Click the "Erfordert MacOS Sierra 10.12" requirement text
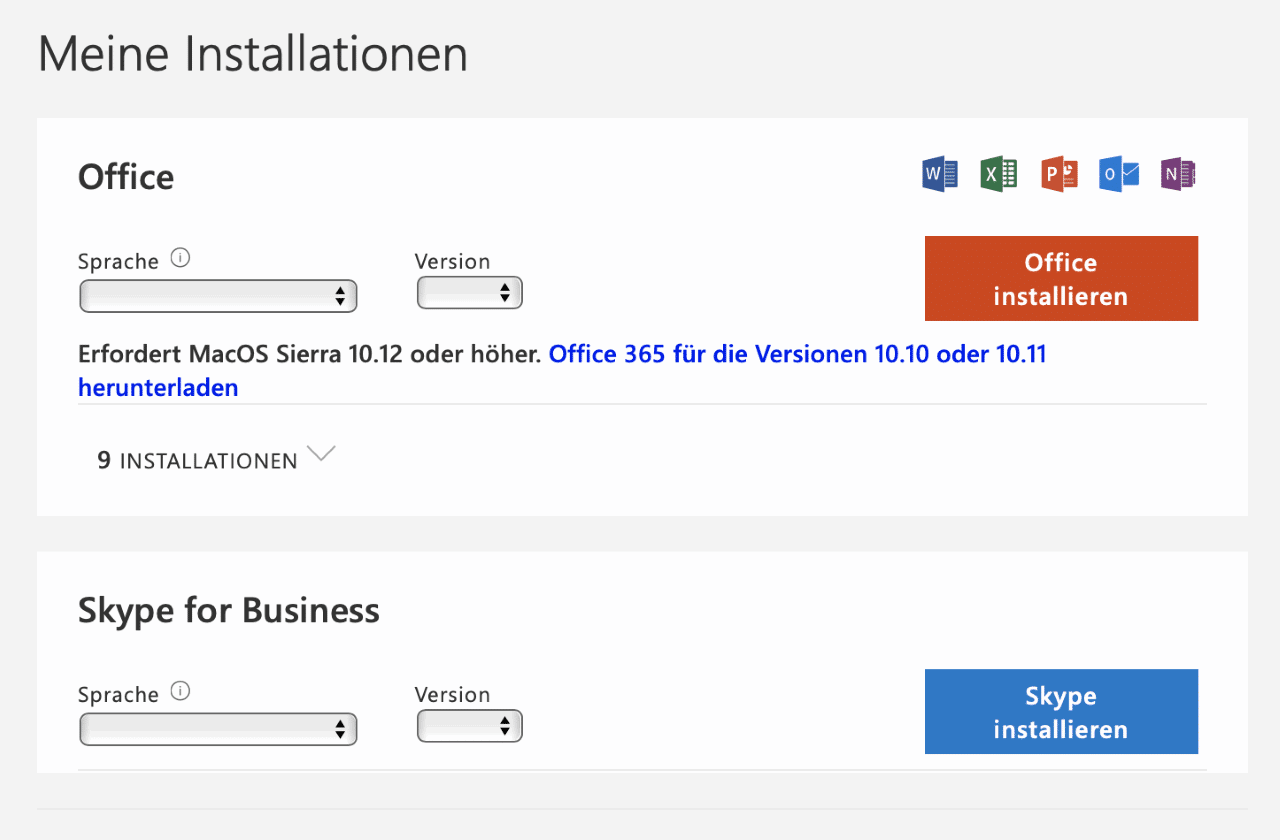Viewport: 1280px width, 840px height. [x=310, y=354]
